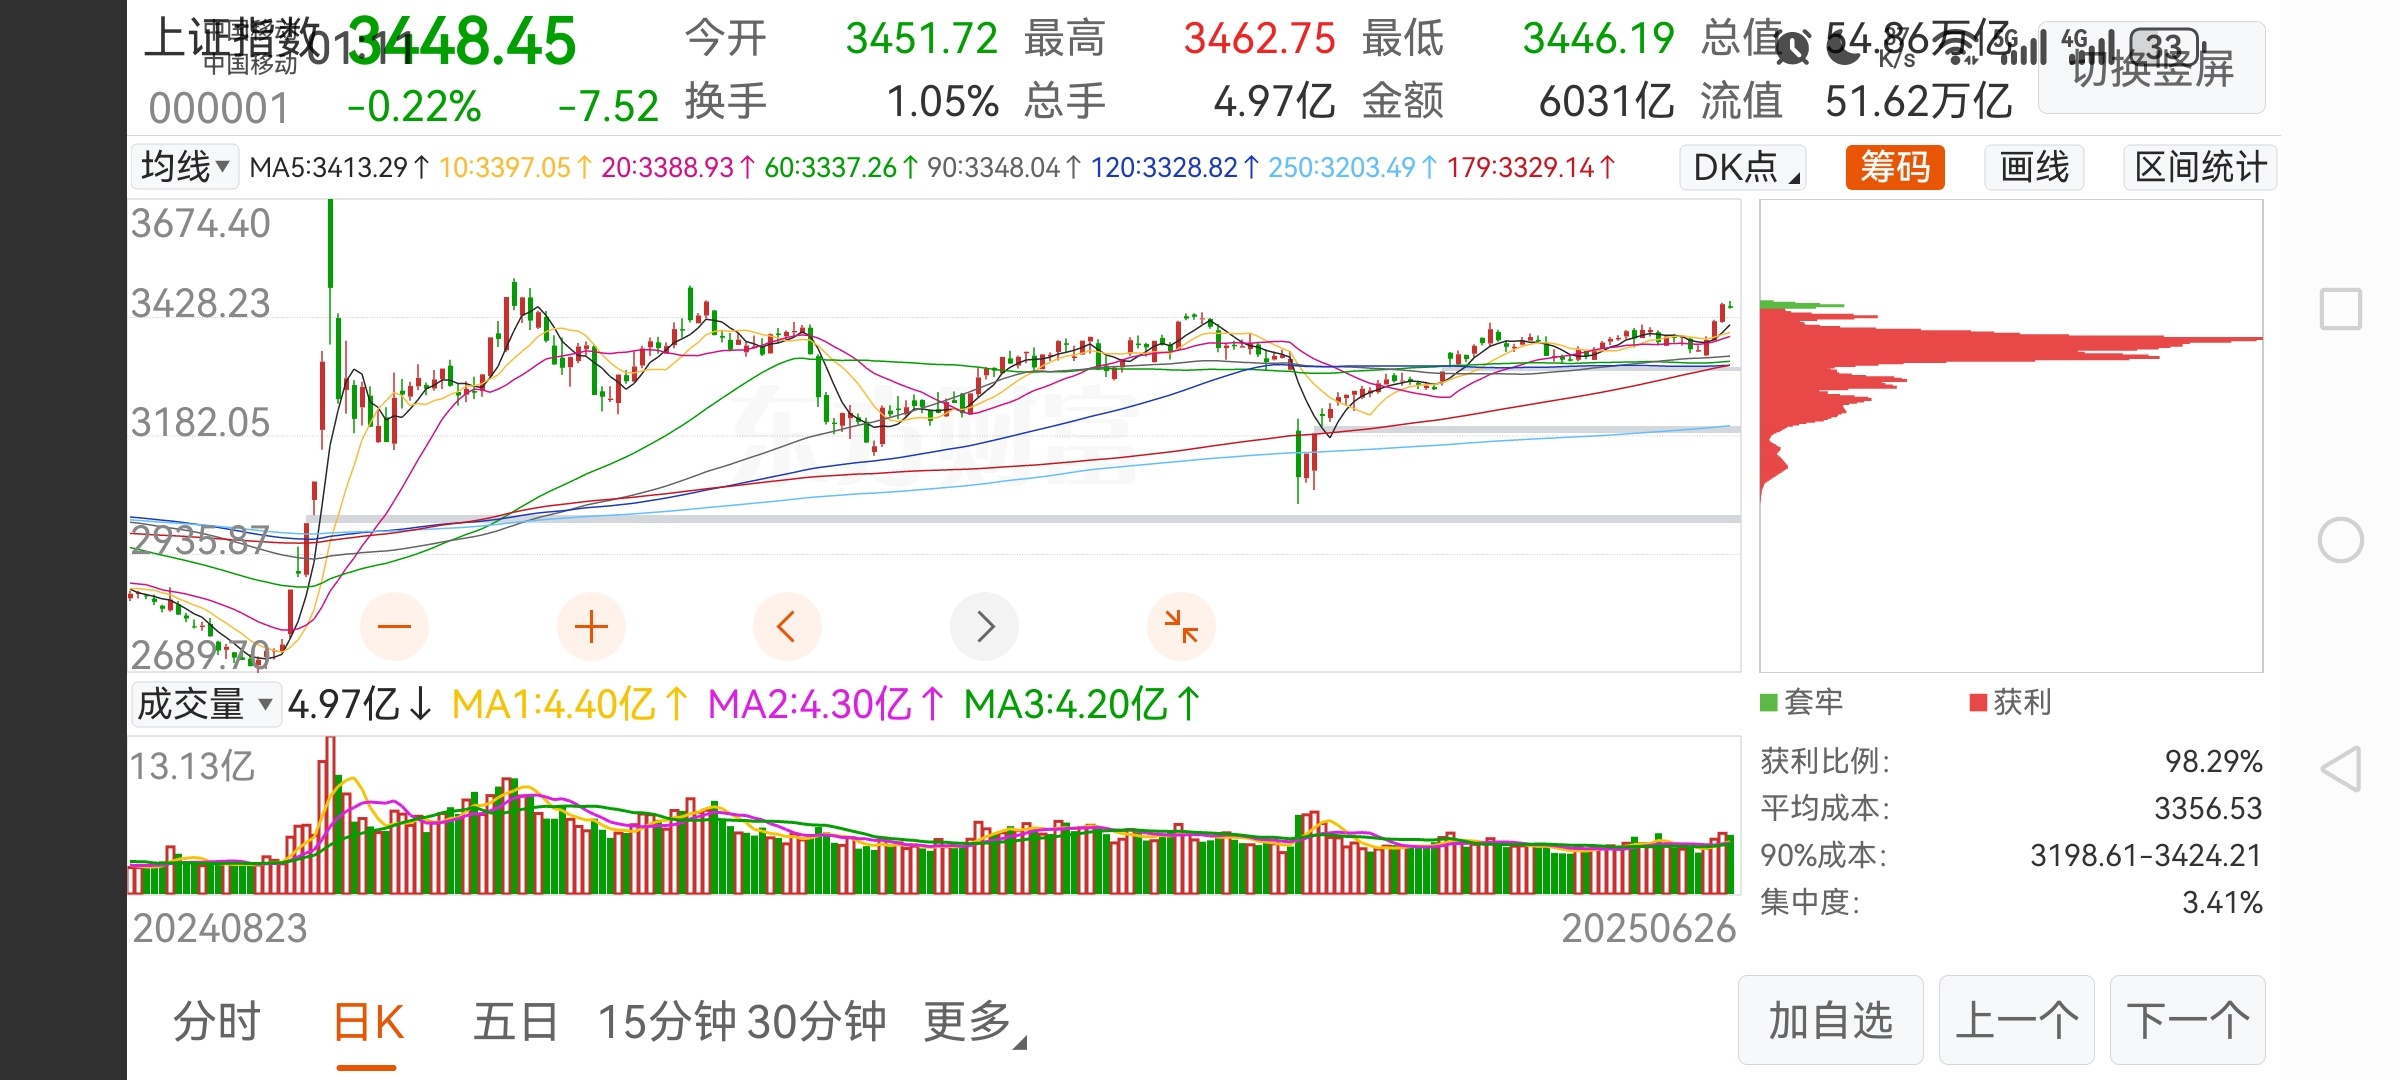Collapse chart with shrink arrows icon
The width and height of the screenshot is (2400, 1080).
click(1181, 627)
